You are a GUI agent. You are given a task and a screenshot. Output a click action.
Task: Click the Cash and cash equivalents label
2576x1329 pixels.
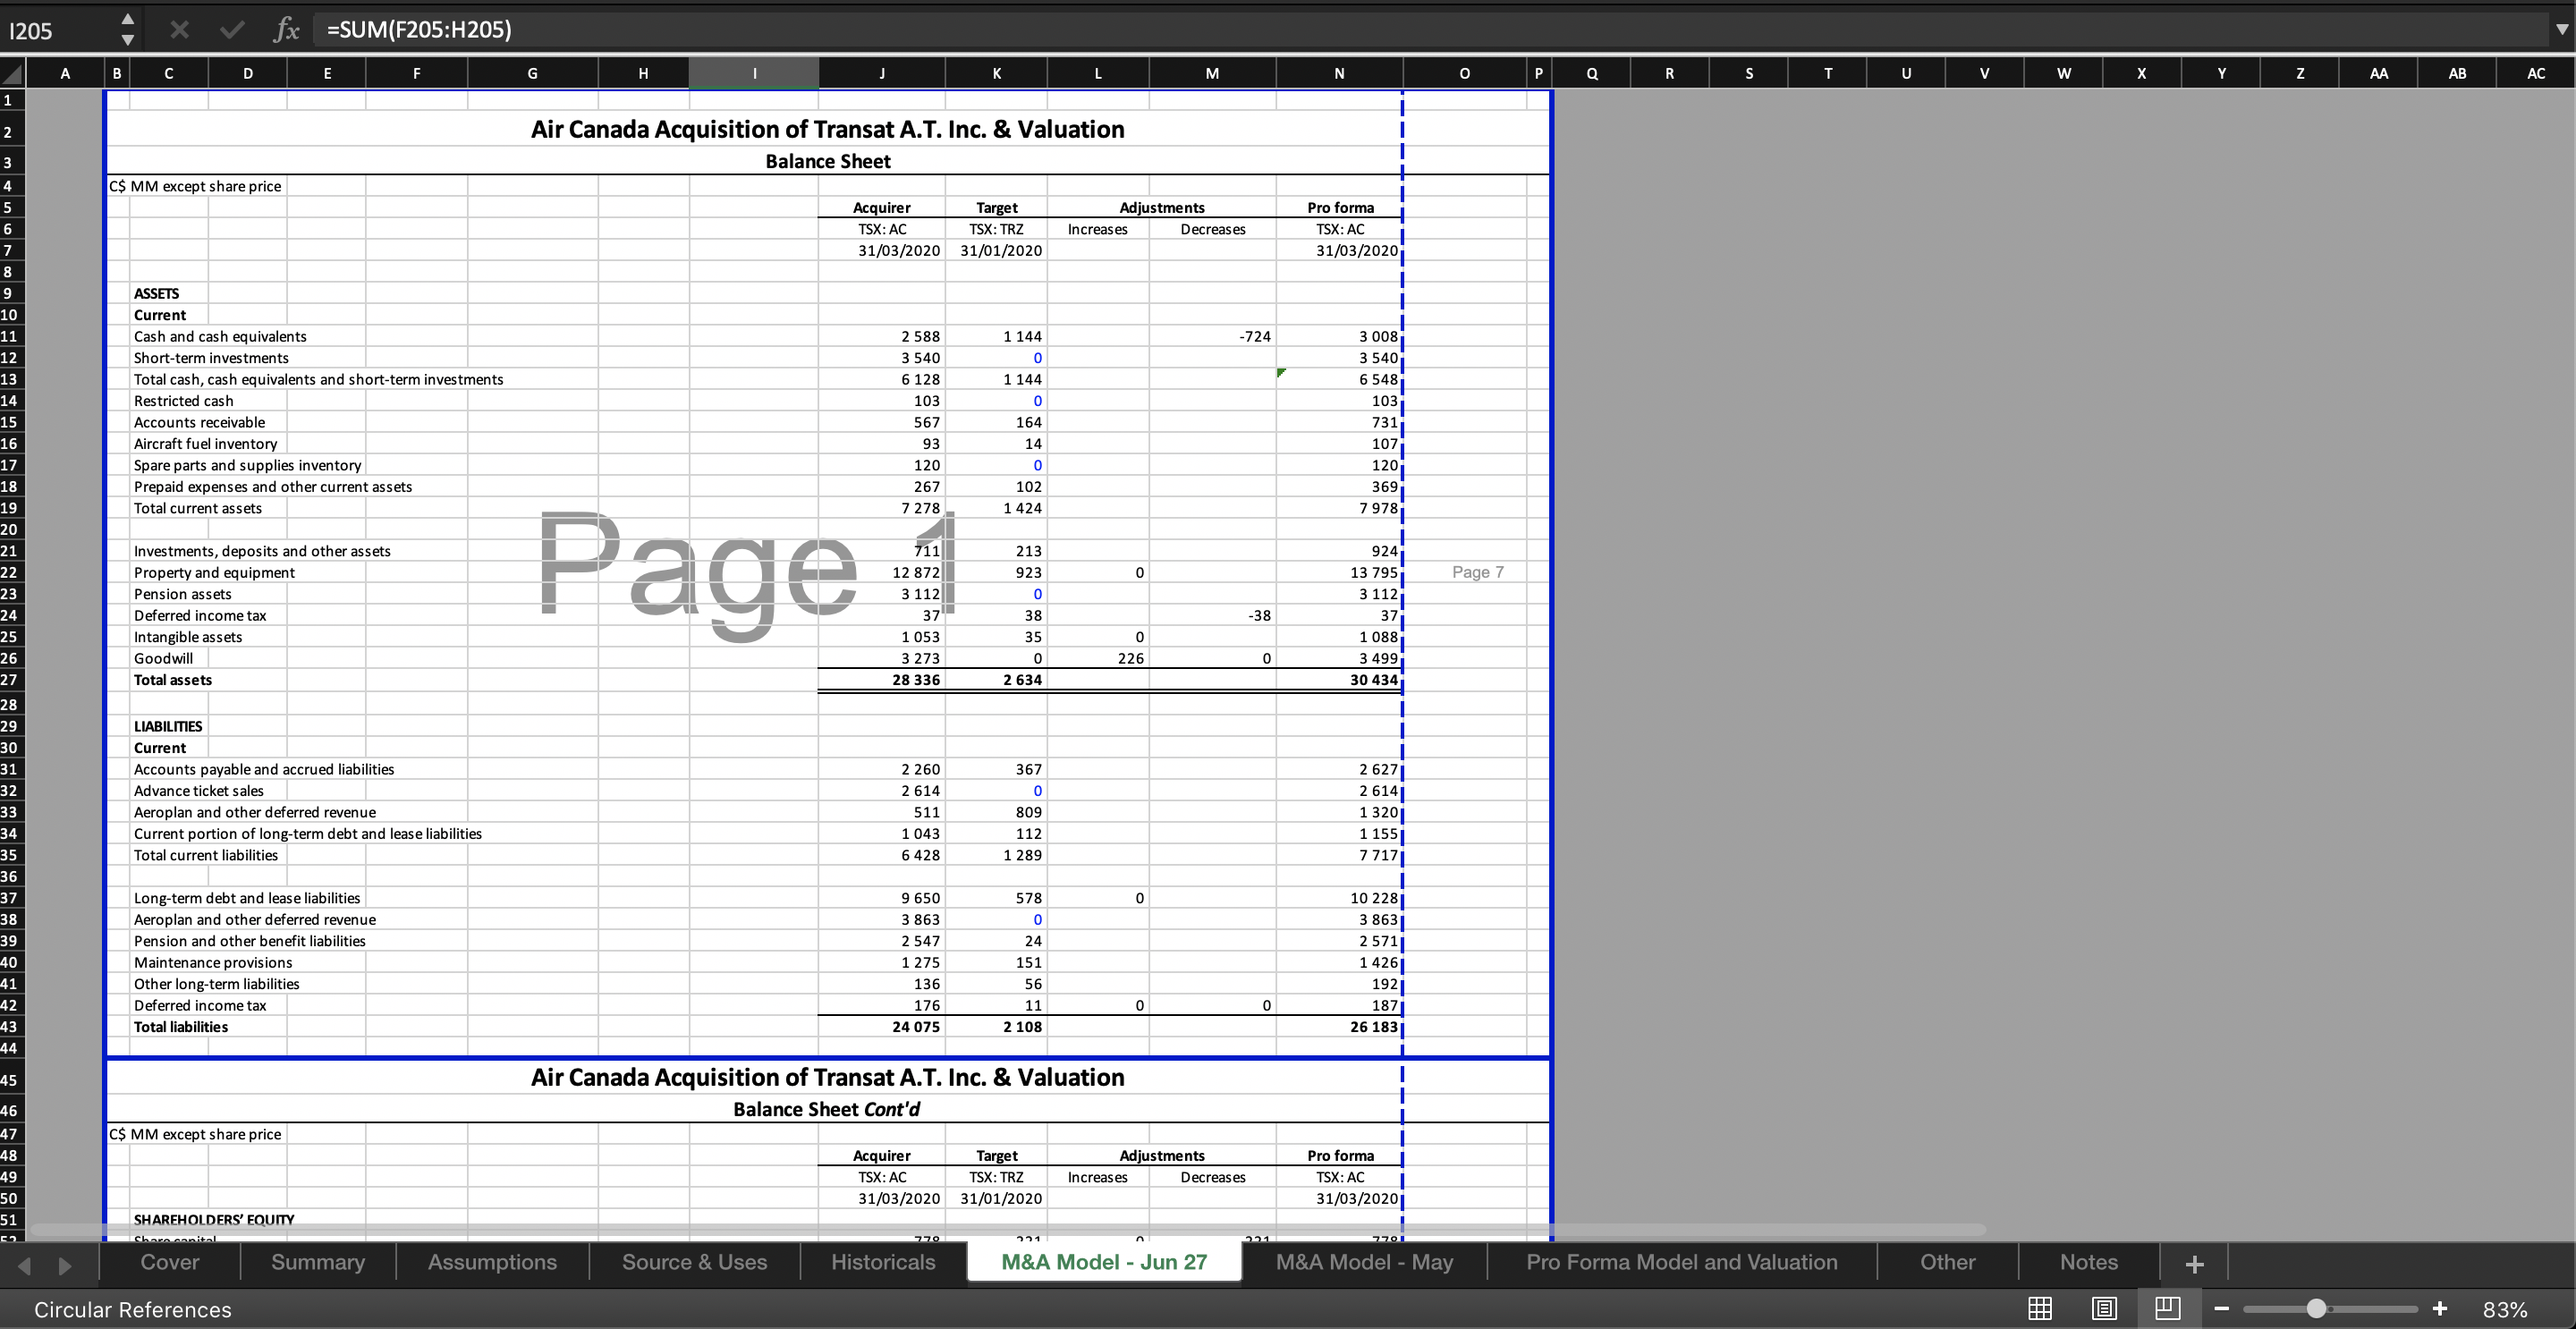pos(220,336)
